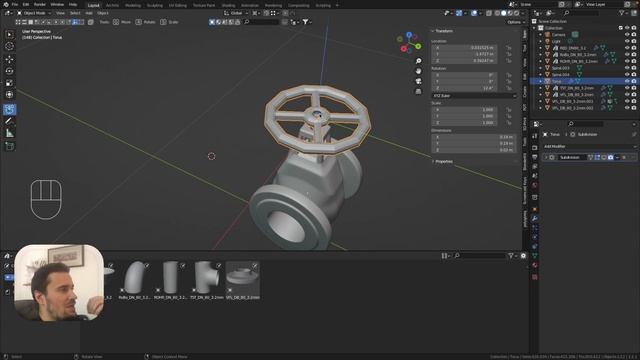
Task: Switch to the Modeling workspace tab
Action: (133, 5)
